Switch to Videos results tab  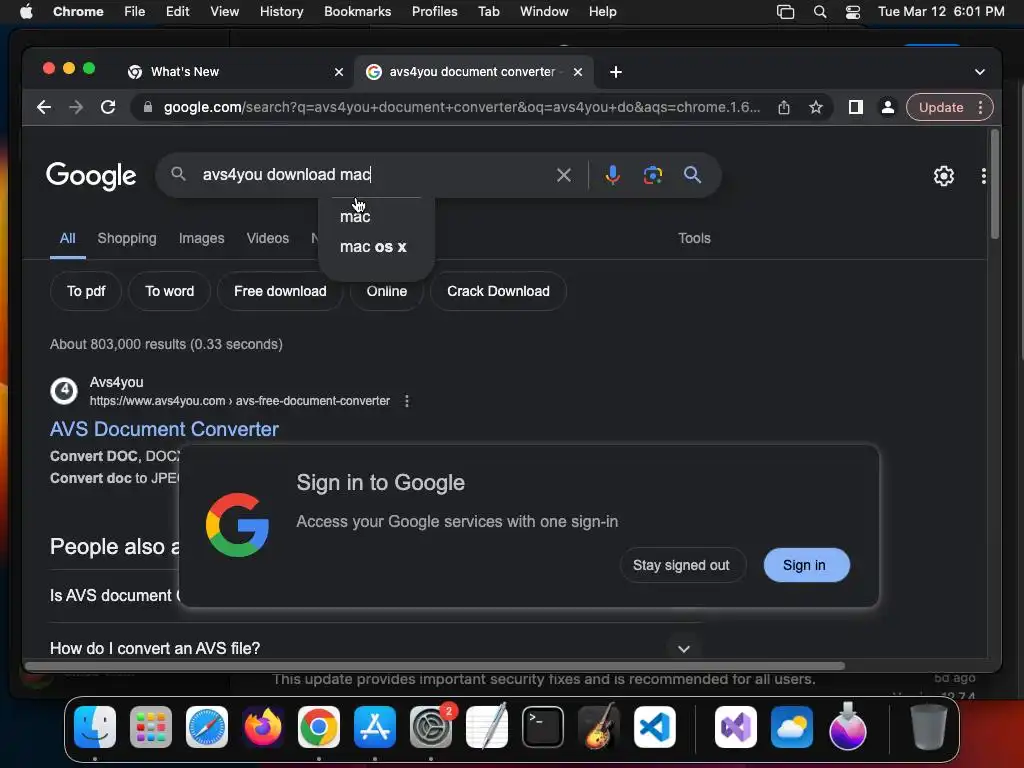(x=268, y=238)
